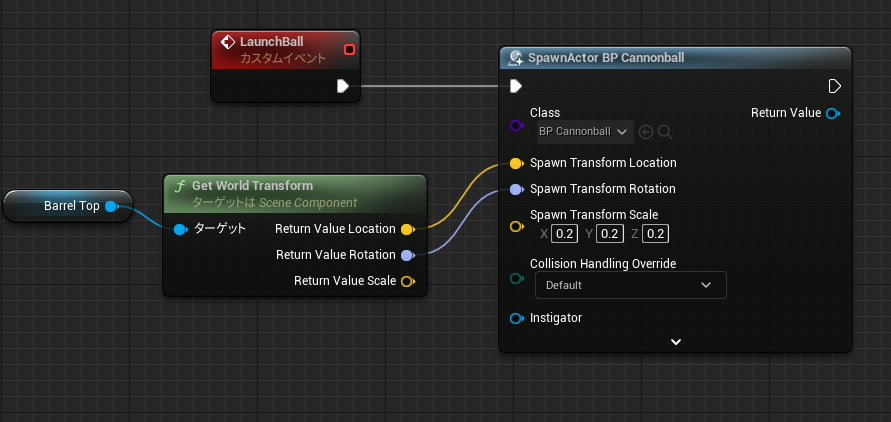Click the ターゲット input pin on Get World Transform
The image size is (891, 422).
pyautogui.click(x=181, y=229)
